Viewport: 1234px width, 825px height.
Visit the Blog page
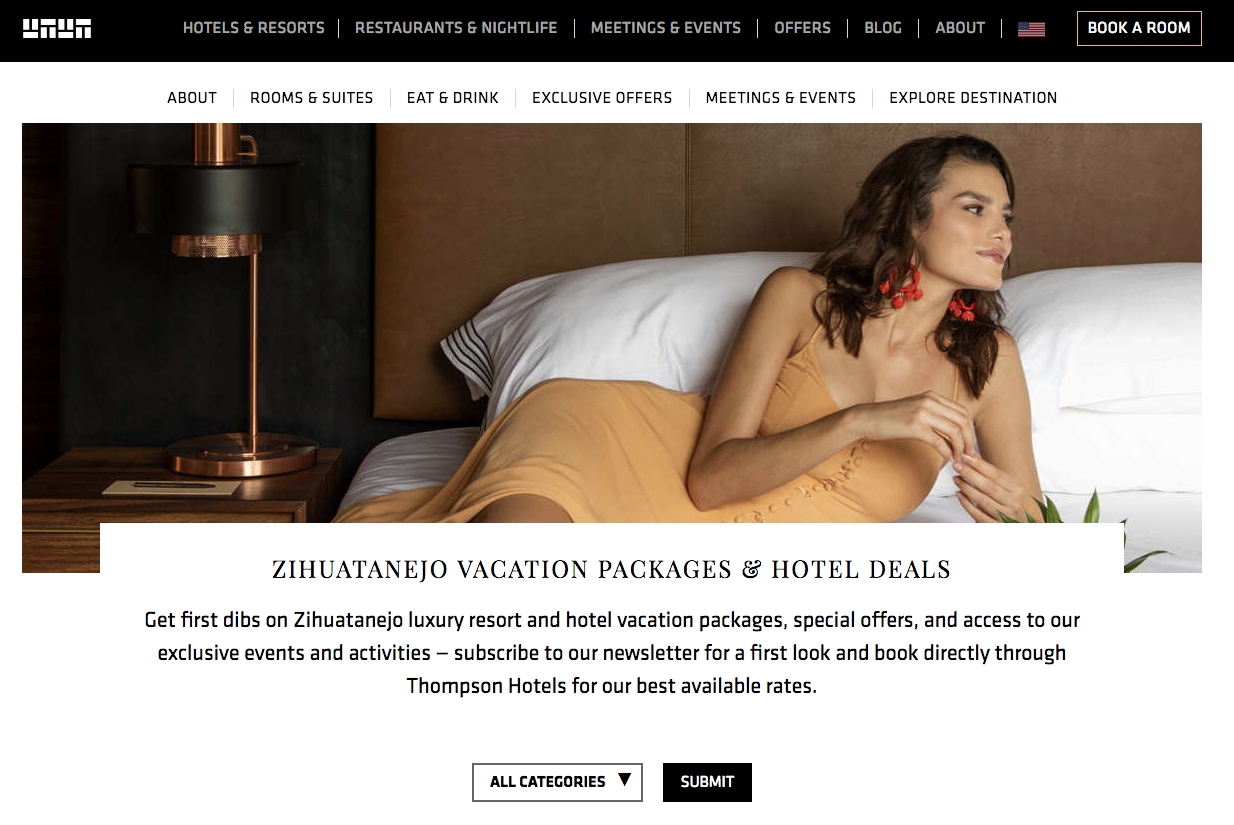[x=883, y=28]
